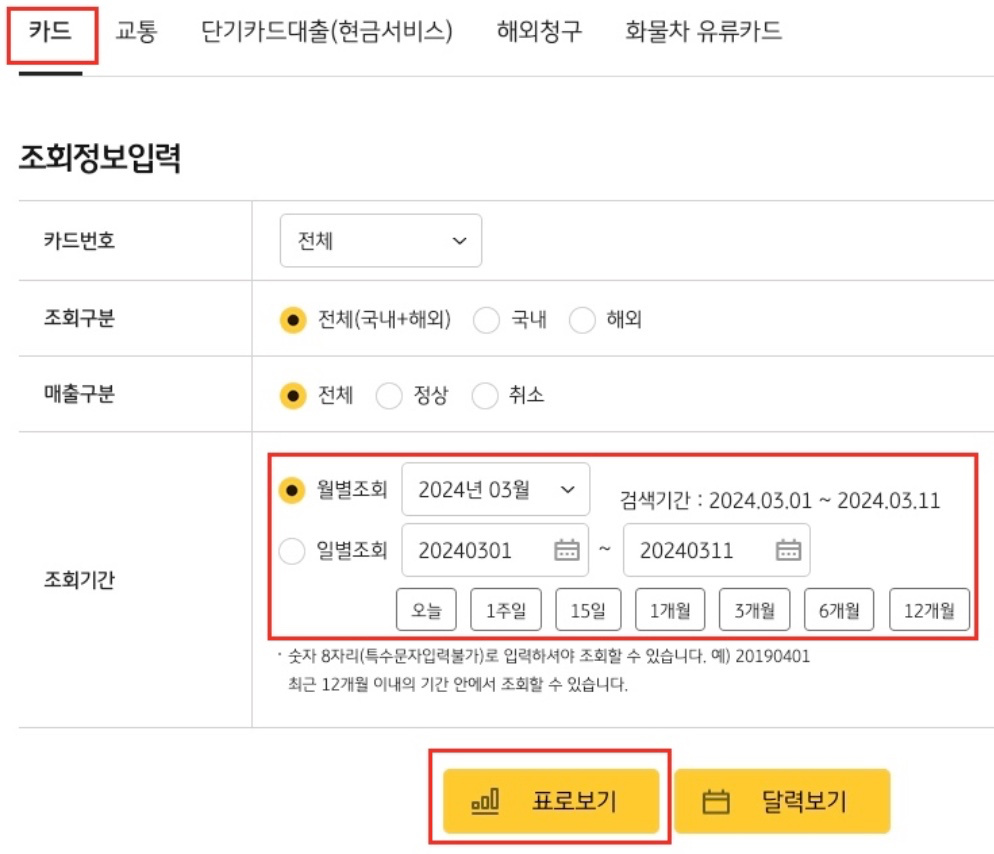Viewport: 994px width, 854px height.
Task: Open the 화물차 유류카드 tab
Action: (x=703, y=31)
